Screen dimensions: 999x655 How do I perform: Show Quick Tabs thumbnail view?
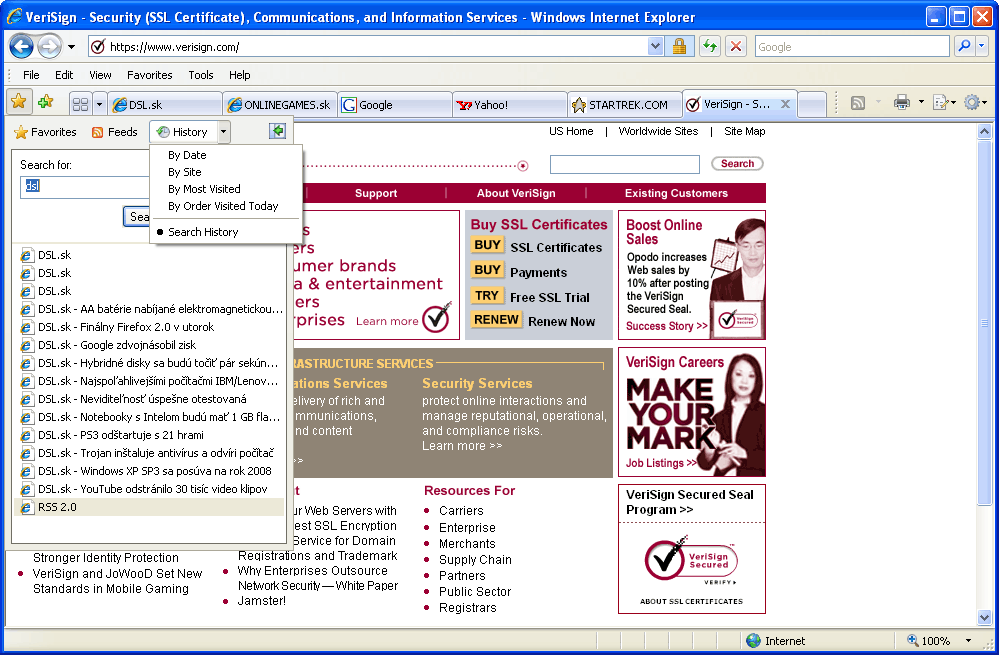click(80, 104)
